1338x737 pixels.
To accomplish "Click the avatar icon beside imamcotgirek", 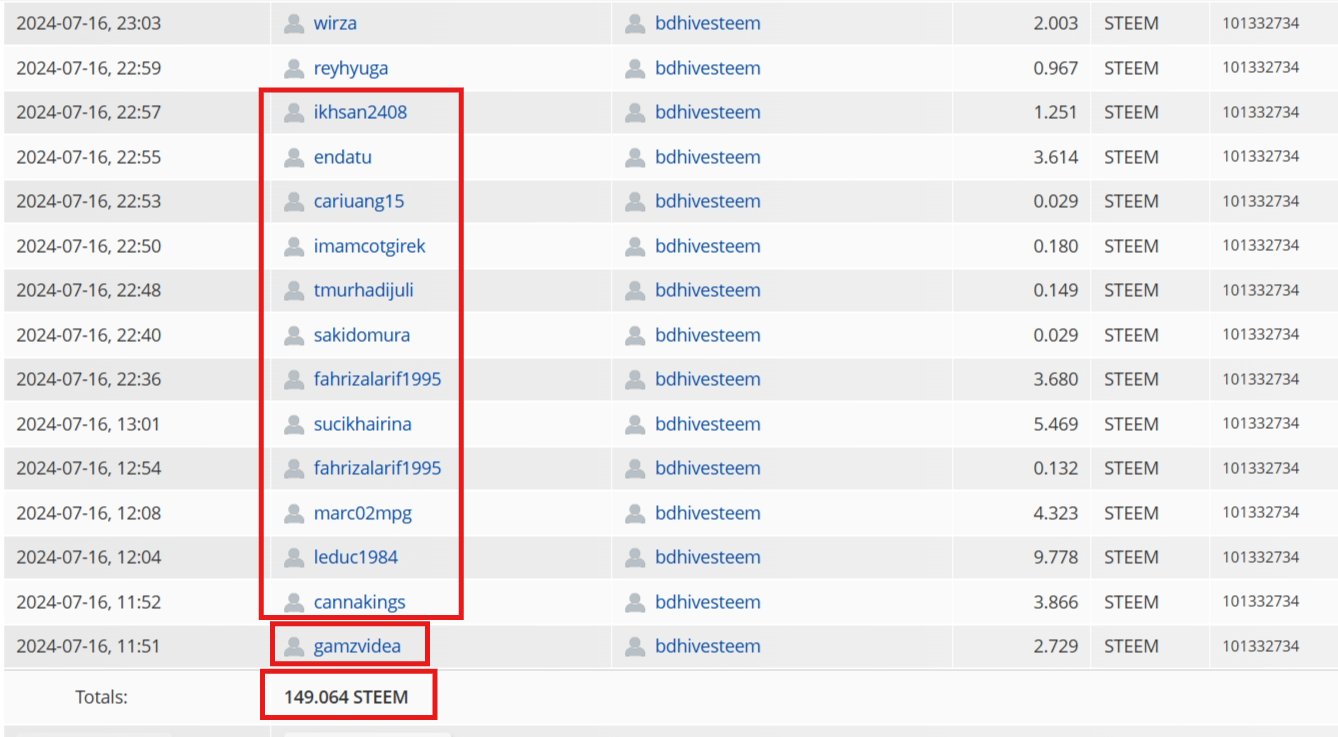I will [x=294, y=246].
